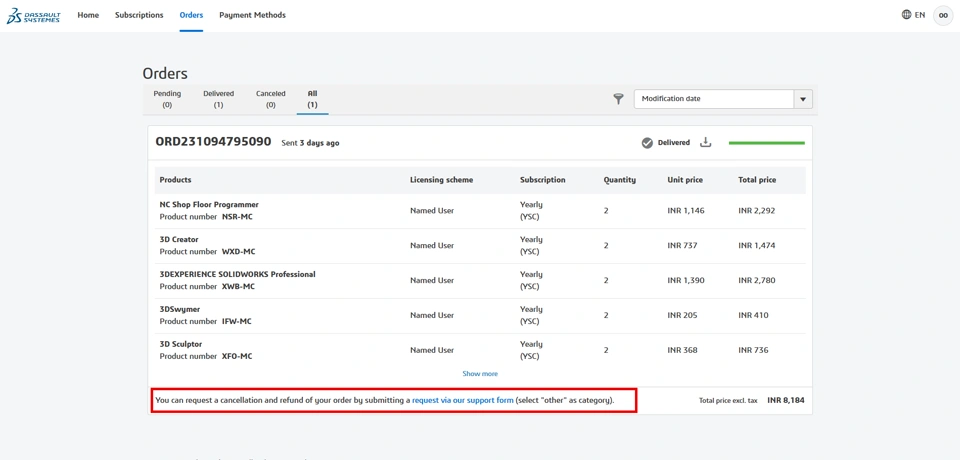Viewport: 960px width, 460px height.
Task: Click the globe language icon
Action: pos(906,15)
